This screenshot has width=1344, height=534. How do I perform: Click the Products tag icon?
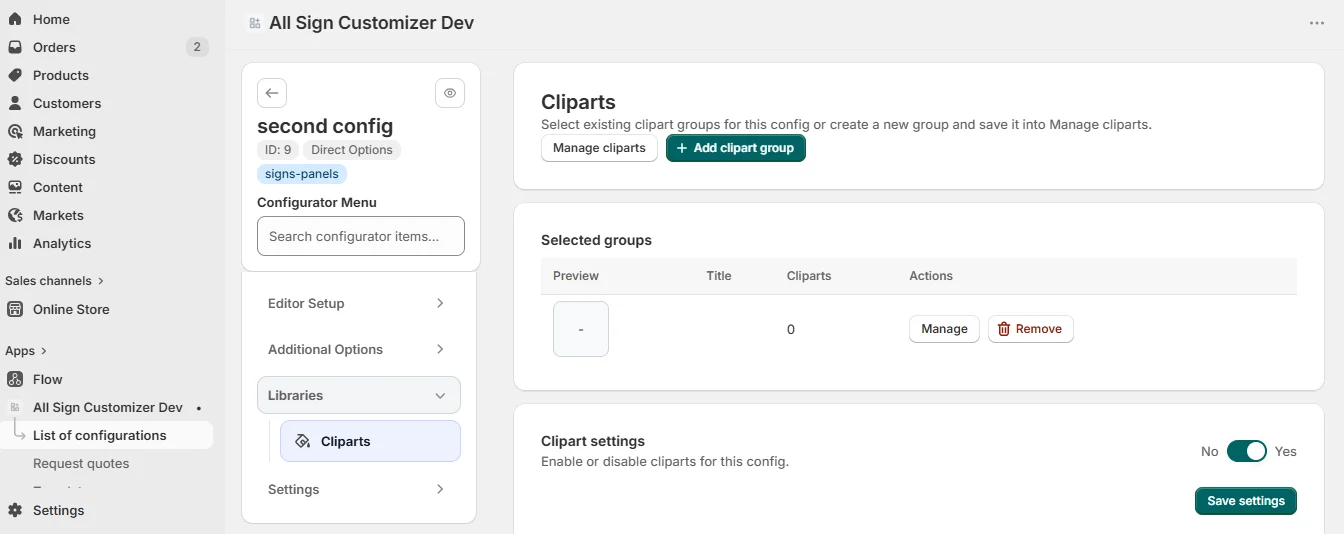click(15, 75)
